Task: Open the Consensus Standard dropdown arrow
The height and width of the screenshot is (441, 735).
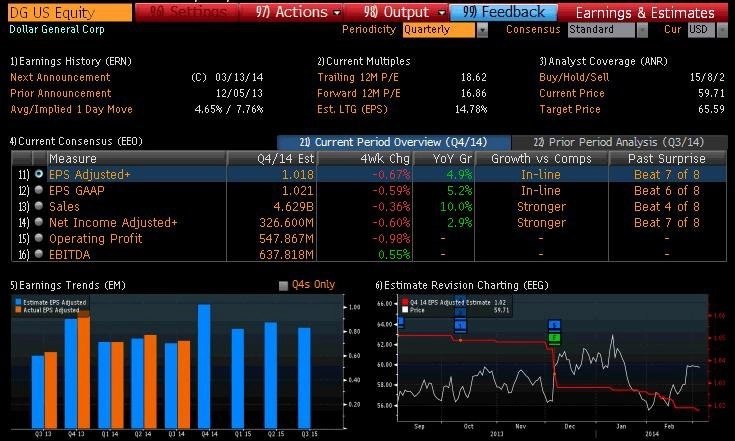Action: click(642, 30)
